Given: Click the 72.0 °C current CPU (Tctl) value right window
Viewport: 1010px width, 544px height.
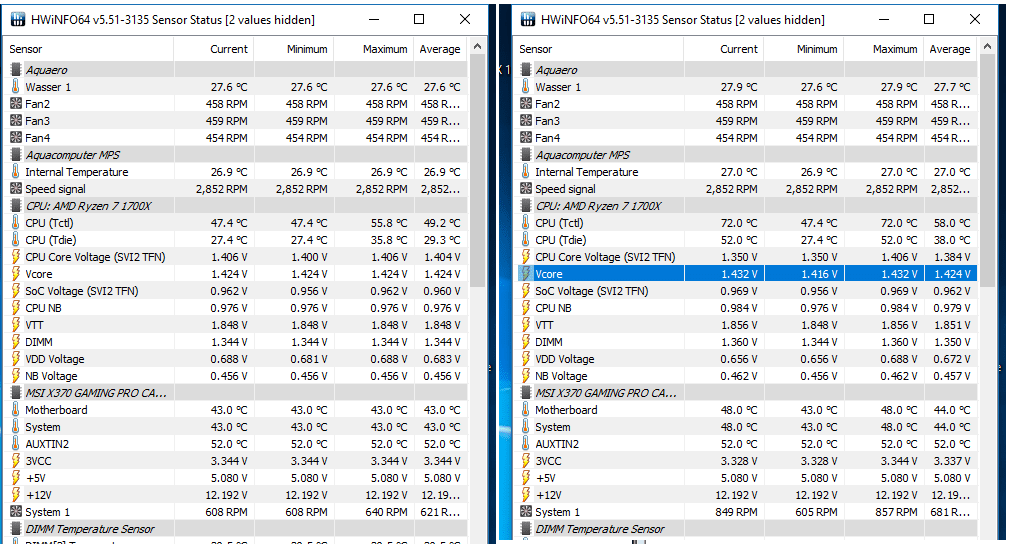Looking at the screenshot, I should click(739, 223).
